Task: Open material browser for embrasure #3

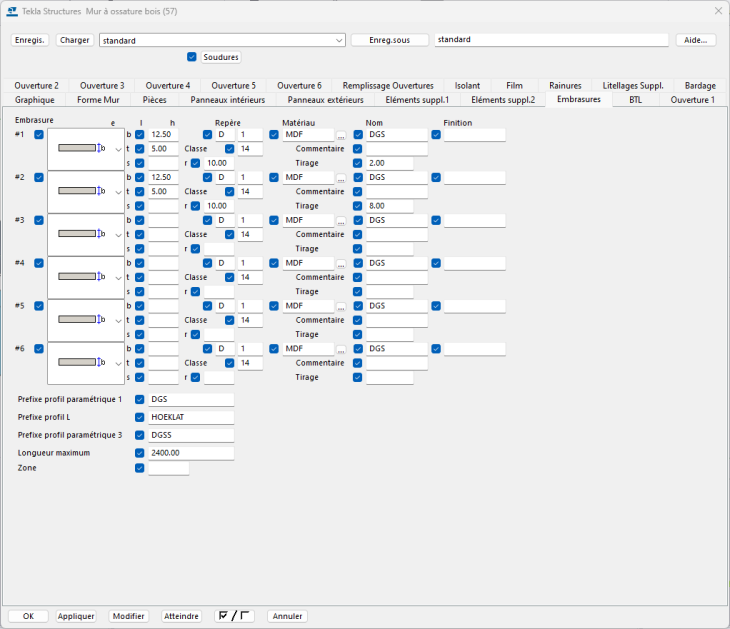Action: coord(341,221)
